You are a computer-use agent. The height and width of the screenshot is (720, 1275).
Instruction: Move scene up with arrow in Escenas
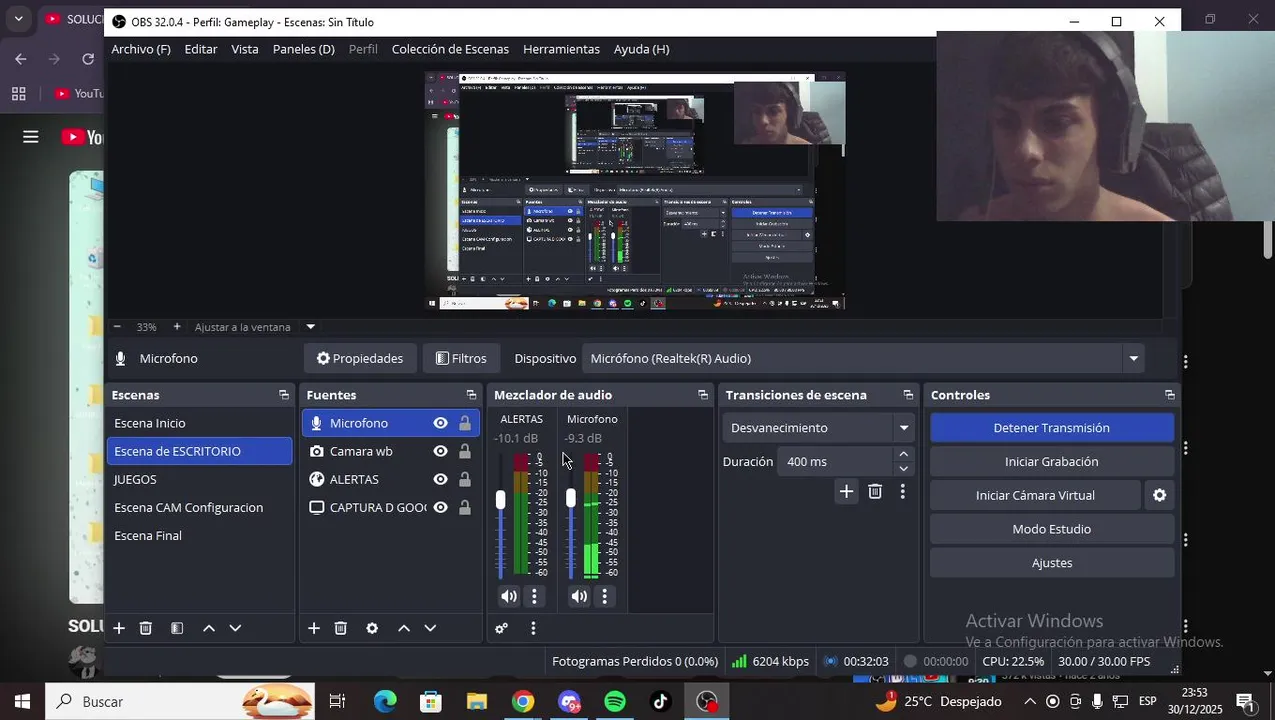tap(209, 628)
